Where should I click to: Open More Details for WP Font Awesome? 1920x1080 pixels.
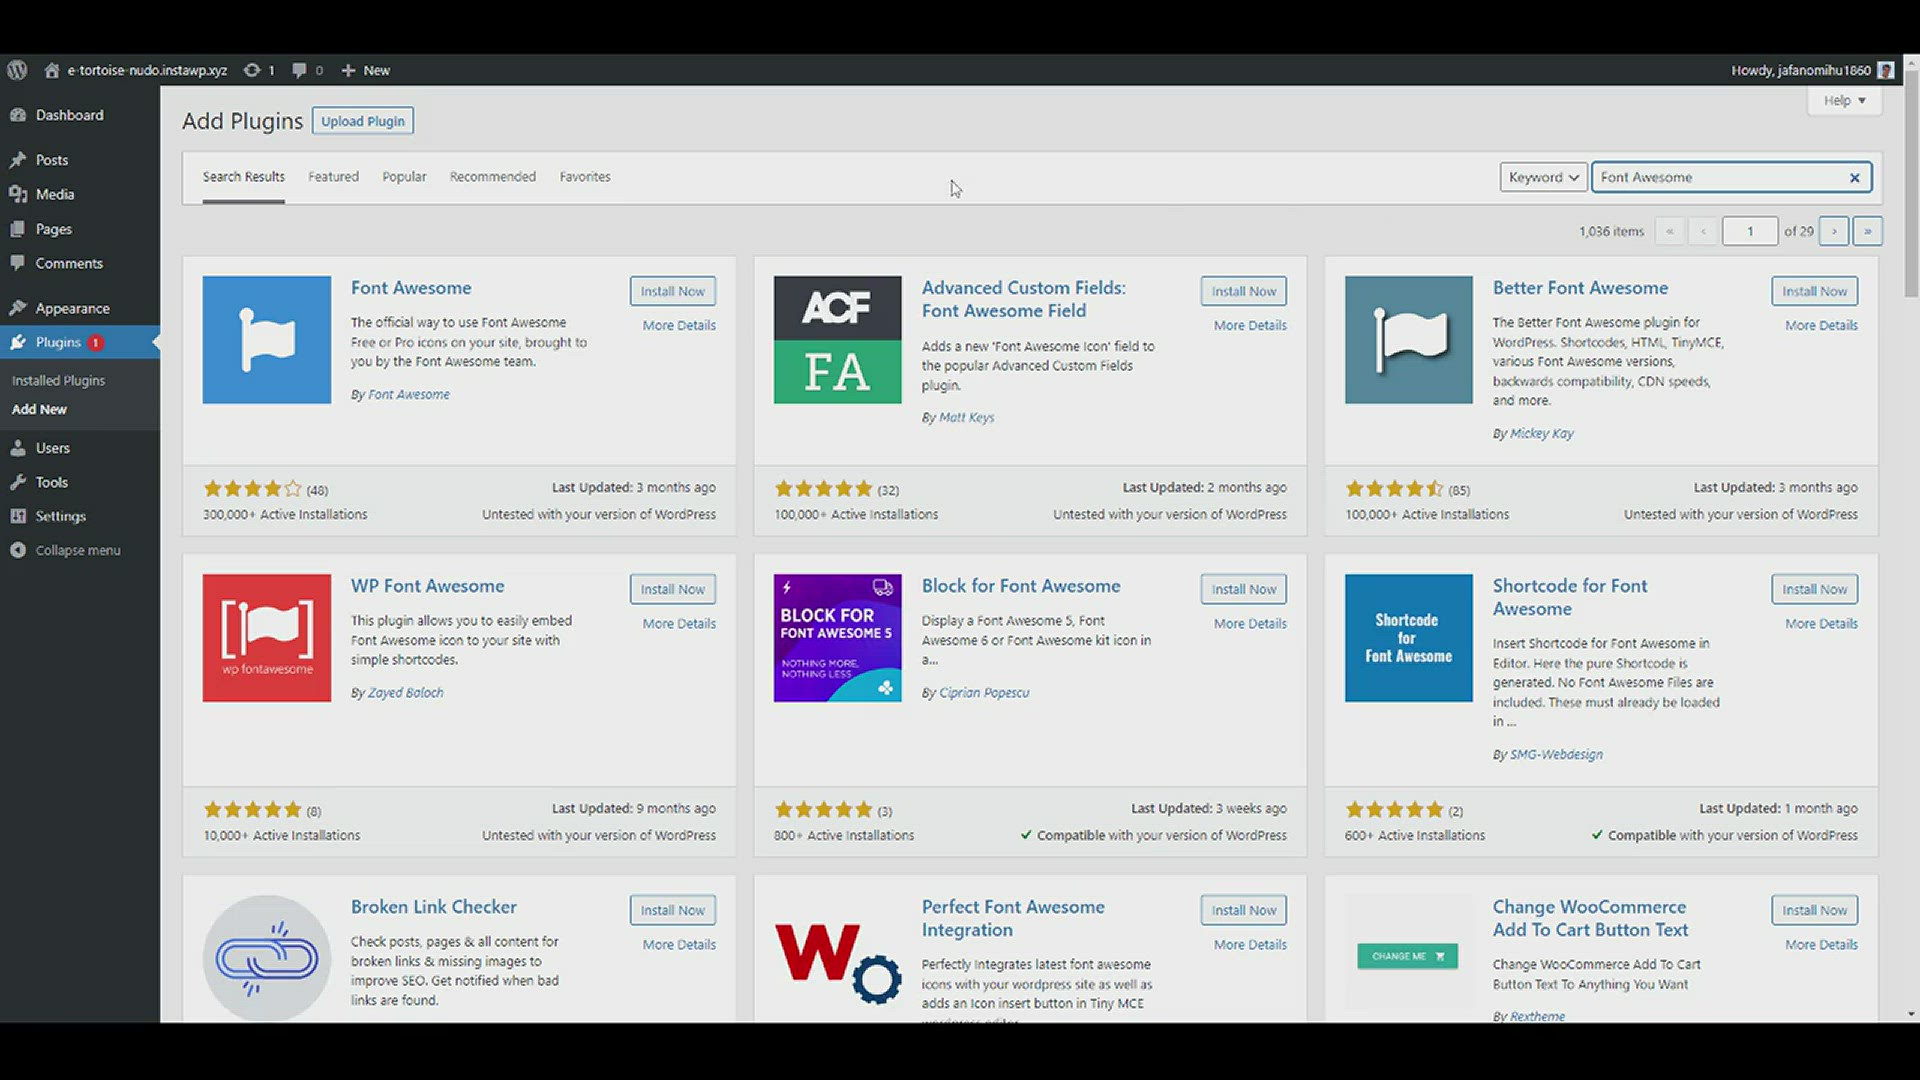(x=679, y=623)
